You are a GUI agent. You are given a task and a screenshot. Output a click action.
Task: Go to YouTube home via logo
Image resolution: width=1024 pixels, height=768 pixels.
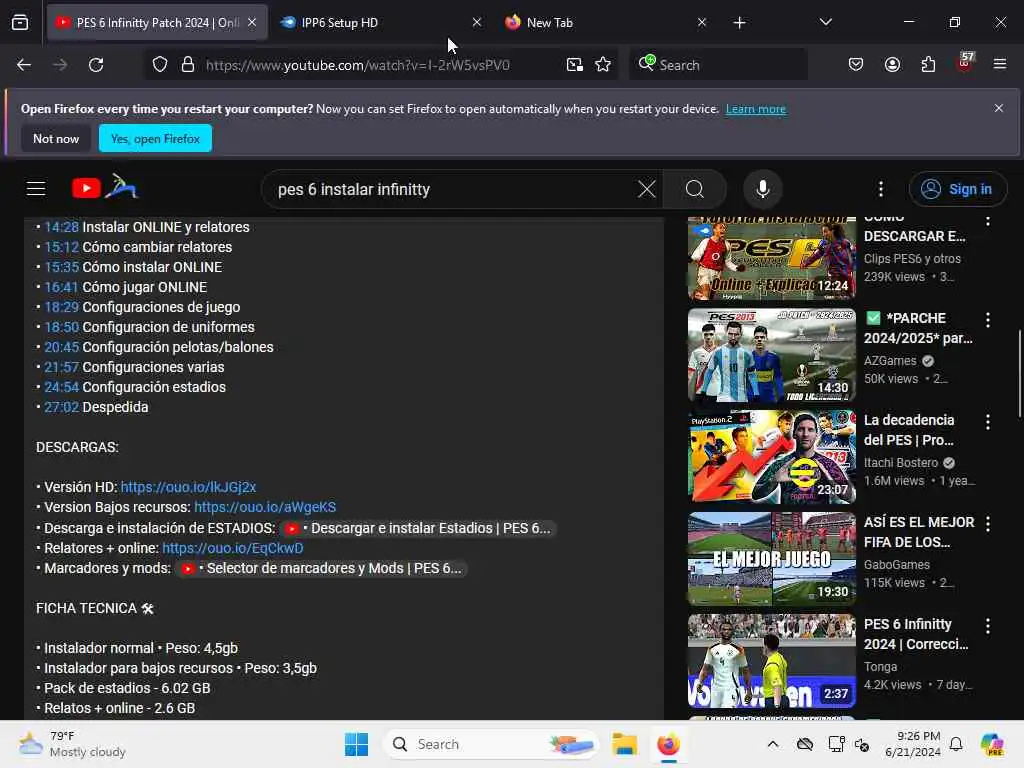tap(105, 187)
